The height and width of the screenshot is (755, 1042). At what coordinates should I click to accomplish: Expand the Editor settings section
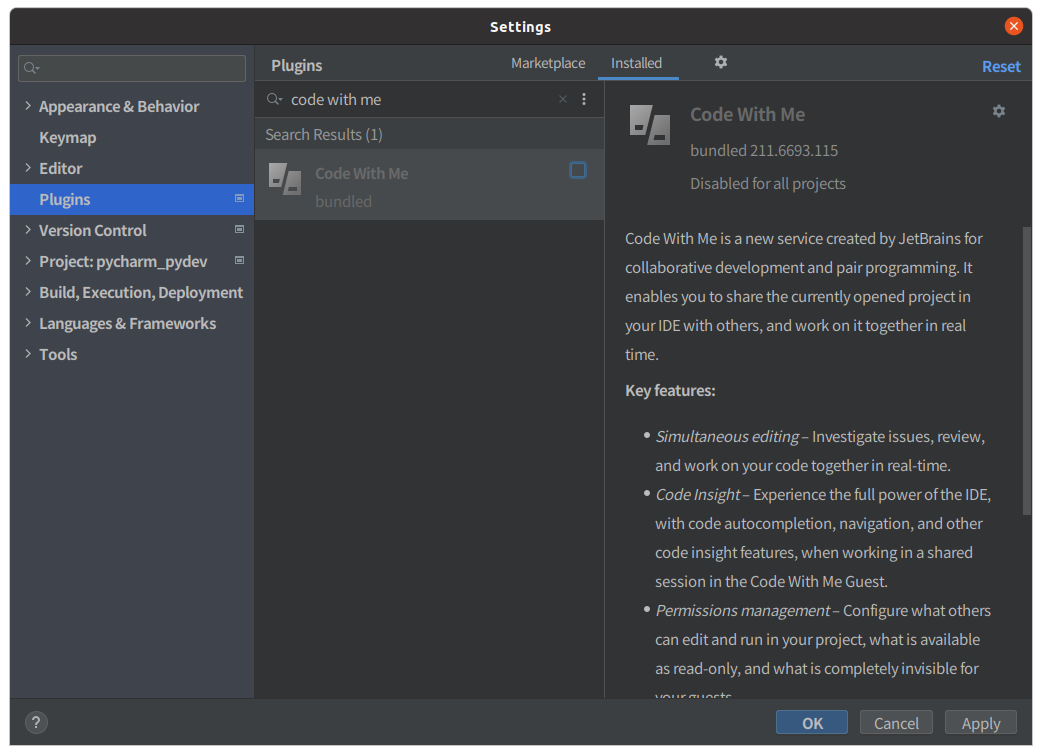click(x=28, y=168)
